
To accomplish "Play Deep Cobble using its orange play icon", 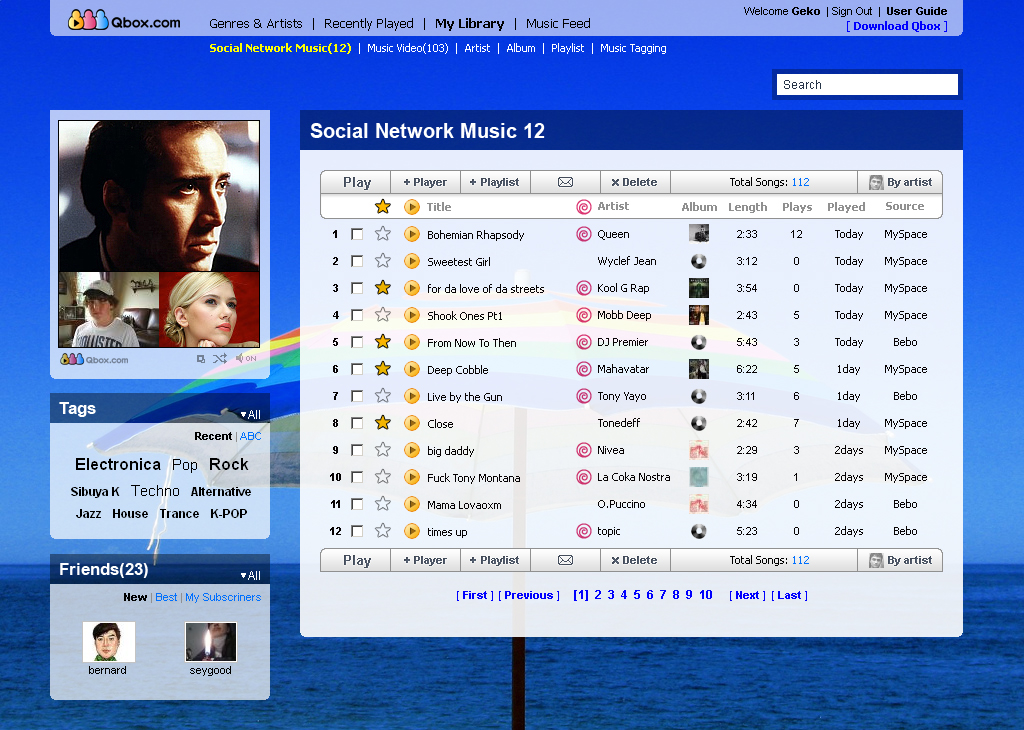I will [411, 369].
